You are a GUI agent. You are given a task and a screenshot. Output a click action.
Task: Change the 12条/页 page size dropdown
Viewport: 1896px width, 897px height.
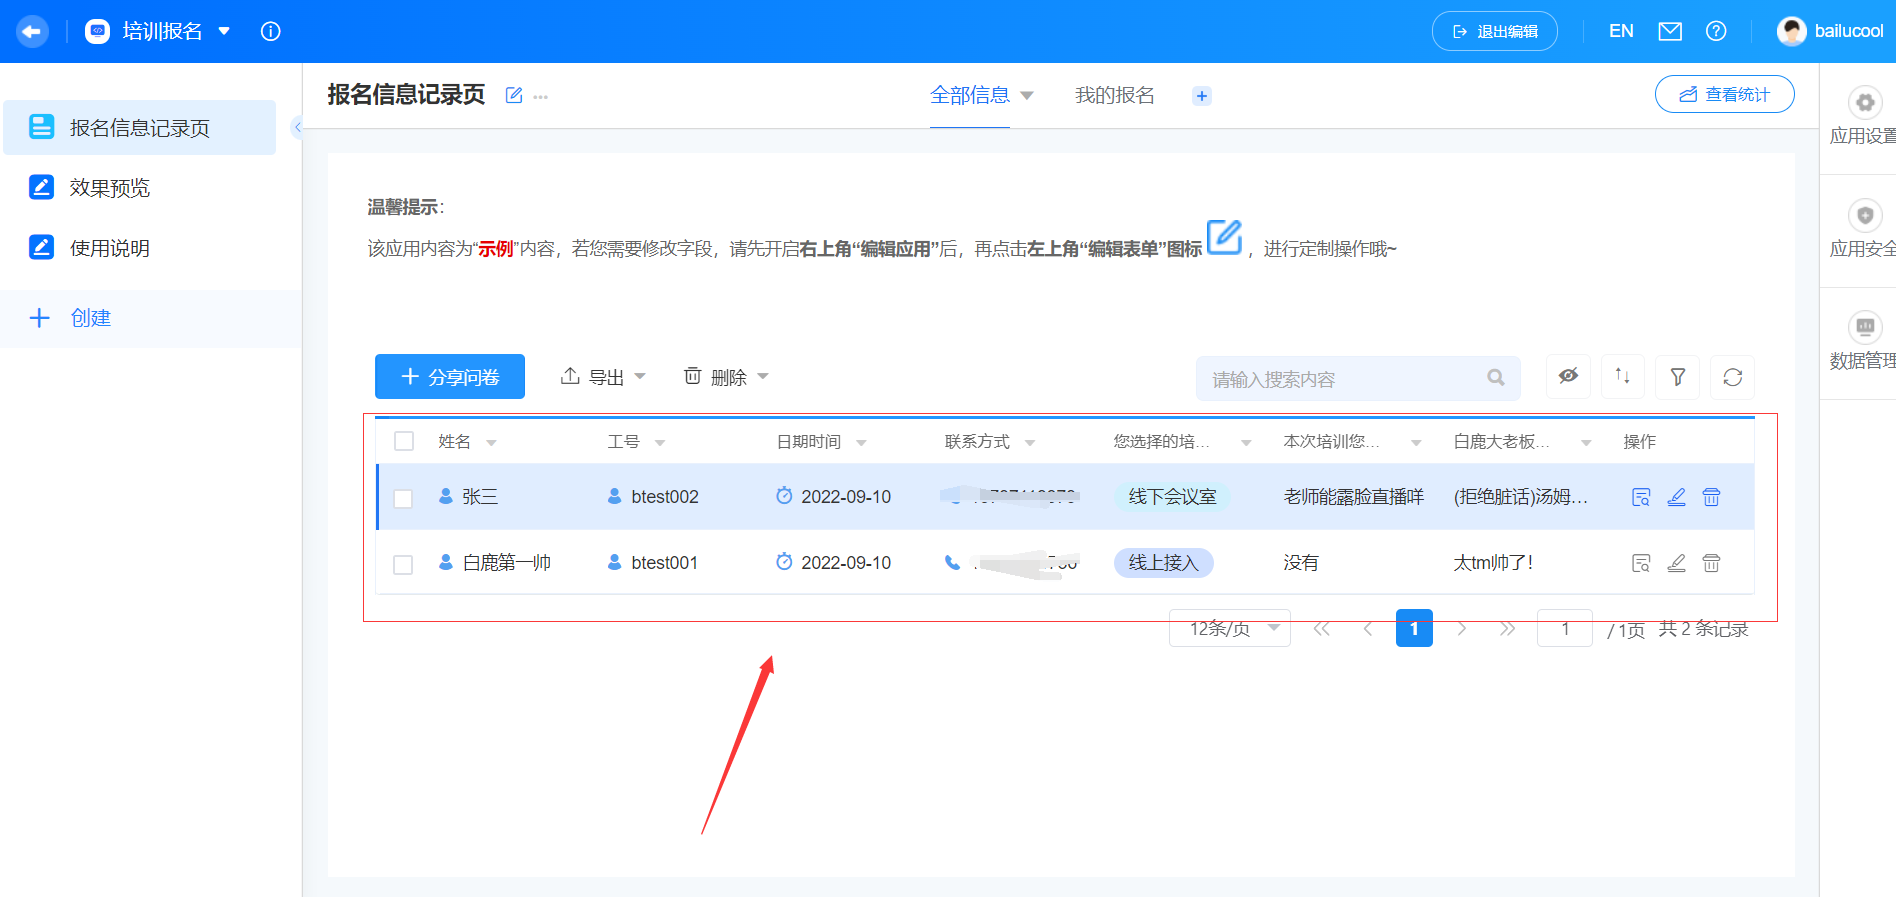[x=1230, y=628]
